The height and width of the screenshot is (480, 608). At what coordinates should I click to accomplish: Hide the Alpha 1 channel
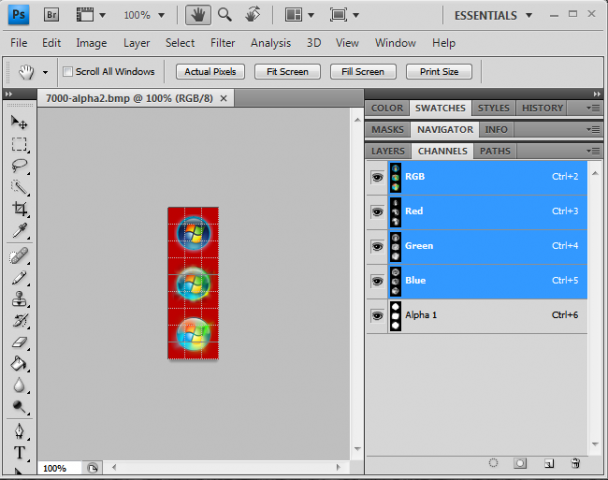coord(377,316)
